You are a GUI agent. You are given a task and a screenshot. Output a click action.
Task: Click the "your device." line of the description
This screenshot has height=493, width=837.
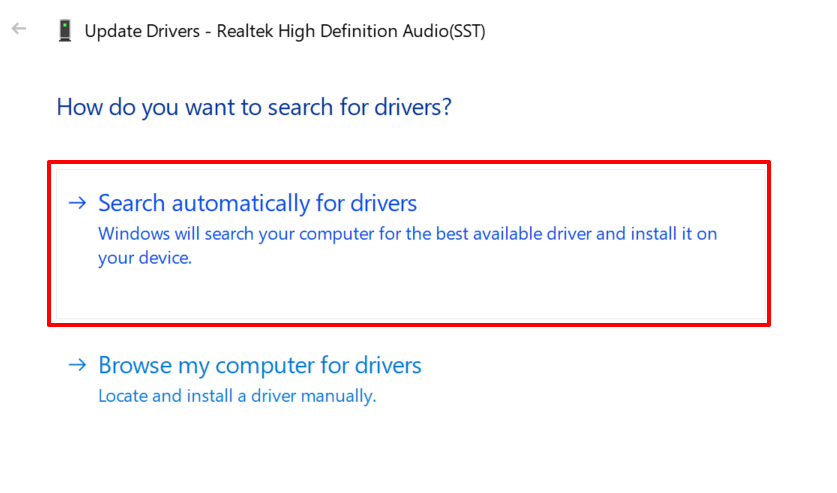click(x=144, y=258)
